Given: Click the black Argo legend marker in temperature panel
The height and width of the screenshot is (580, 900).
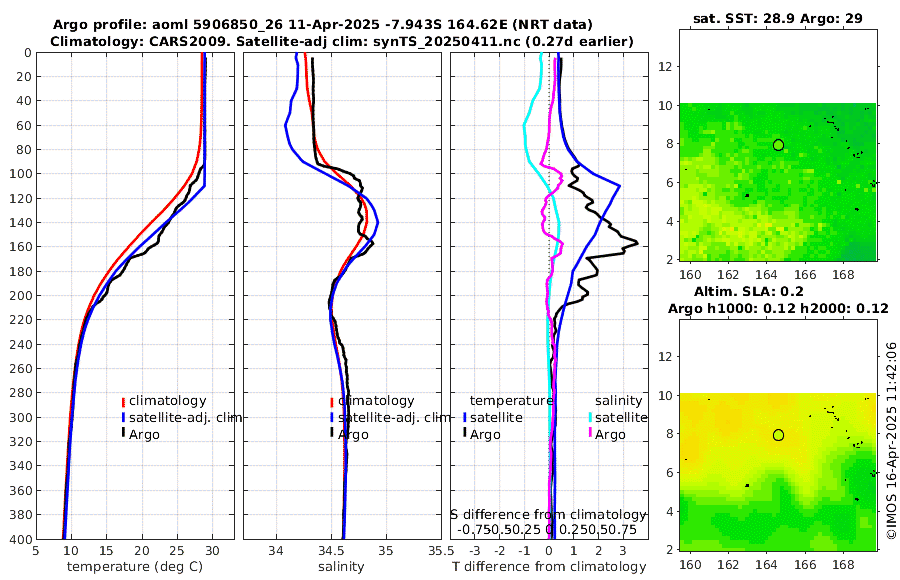Looking at the screenshot, I should pyautogui.click(x=123, y=434).
